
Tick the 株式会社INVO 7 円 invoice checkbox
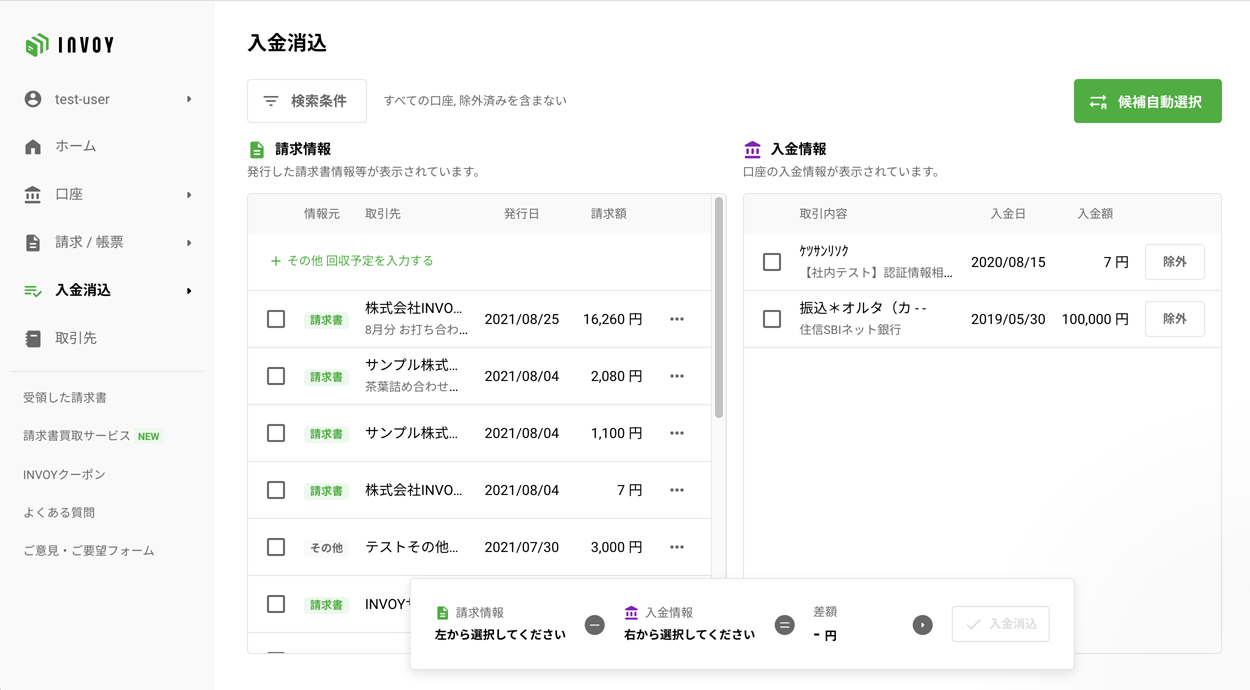pos(276,490)
